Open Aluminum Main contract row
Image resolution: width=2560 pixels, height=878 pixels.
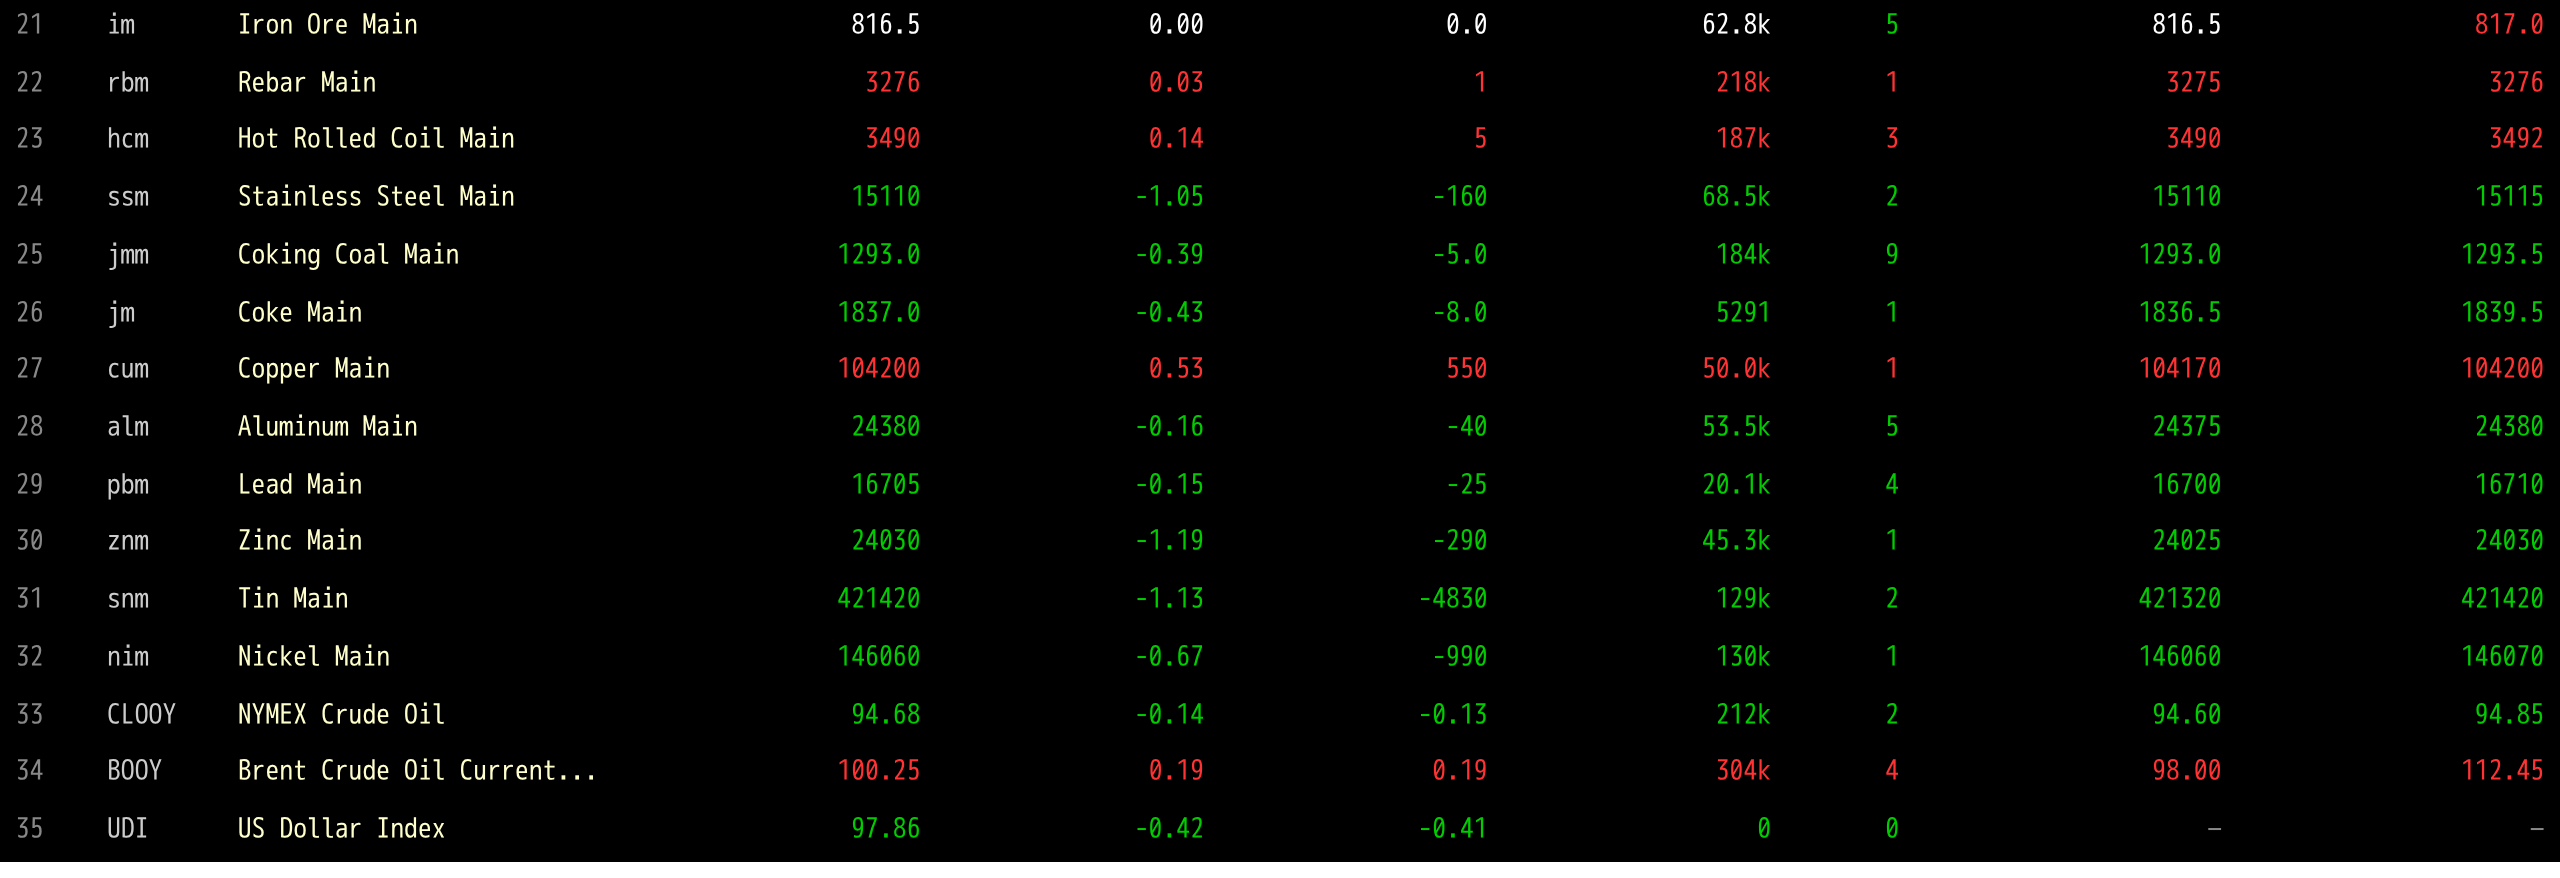[x=1280, y=426]
